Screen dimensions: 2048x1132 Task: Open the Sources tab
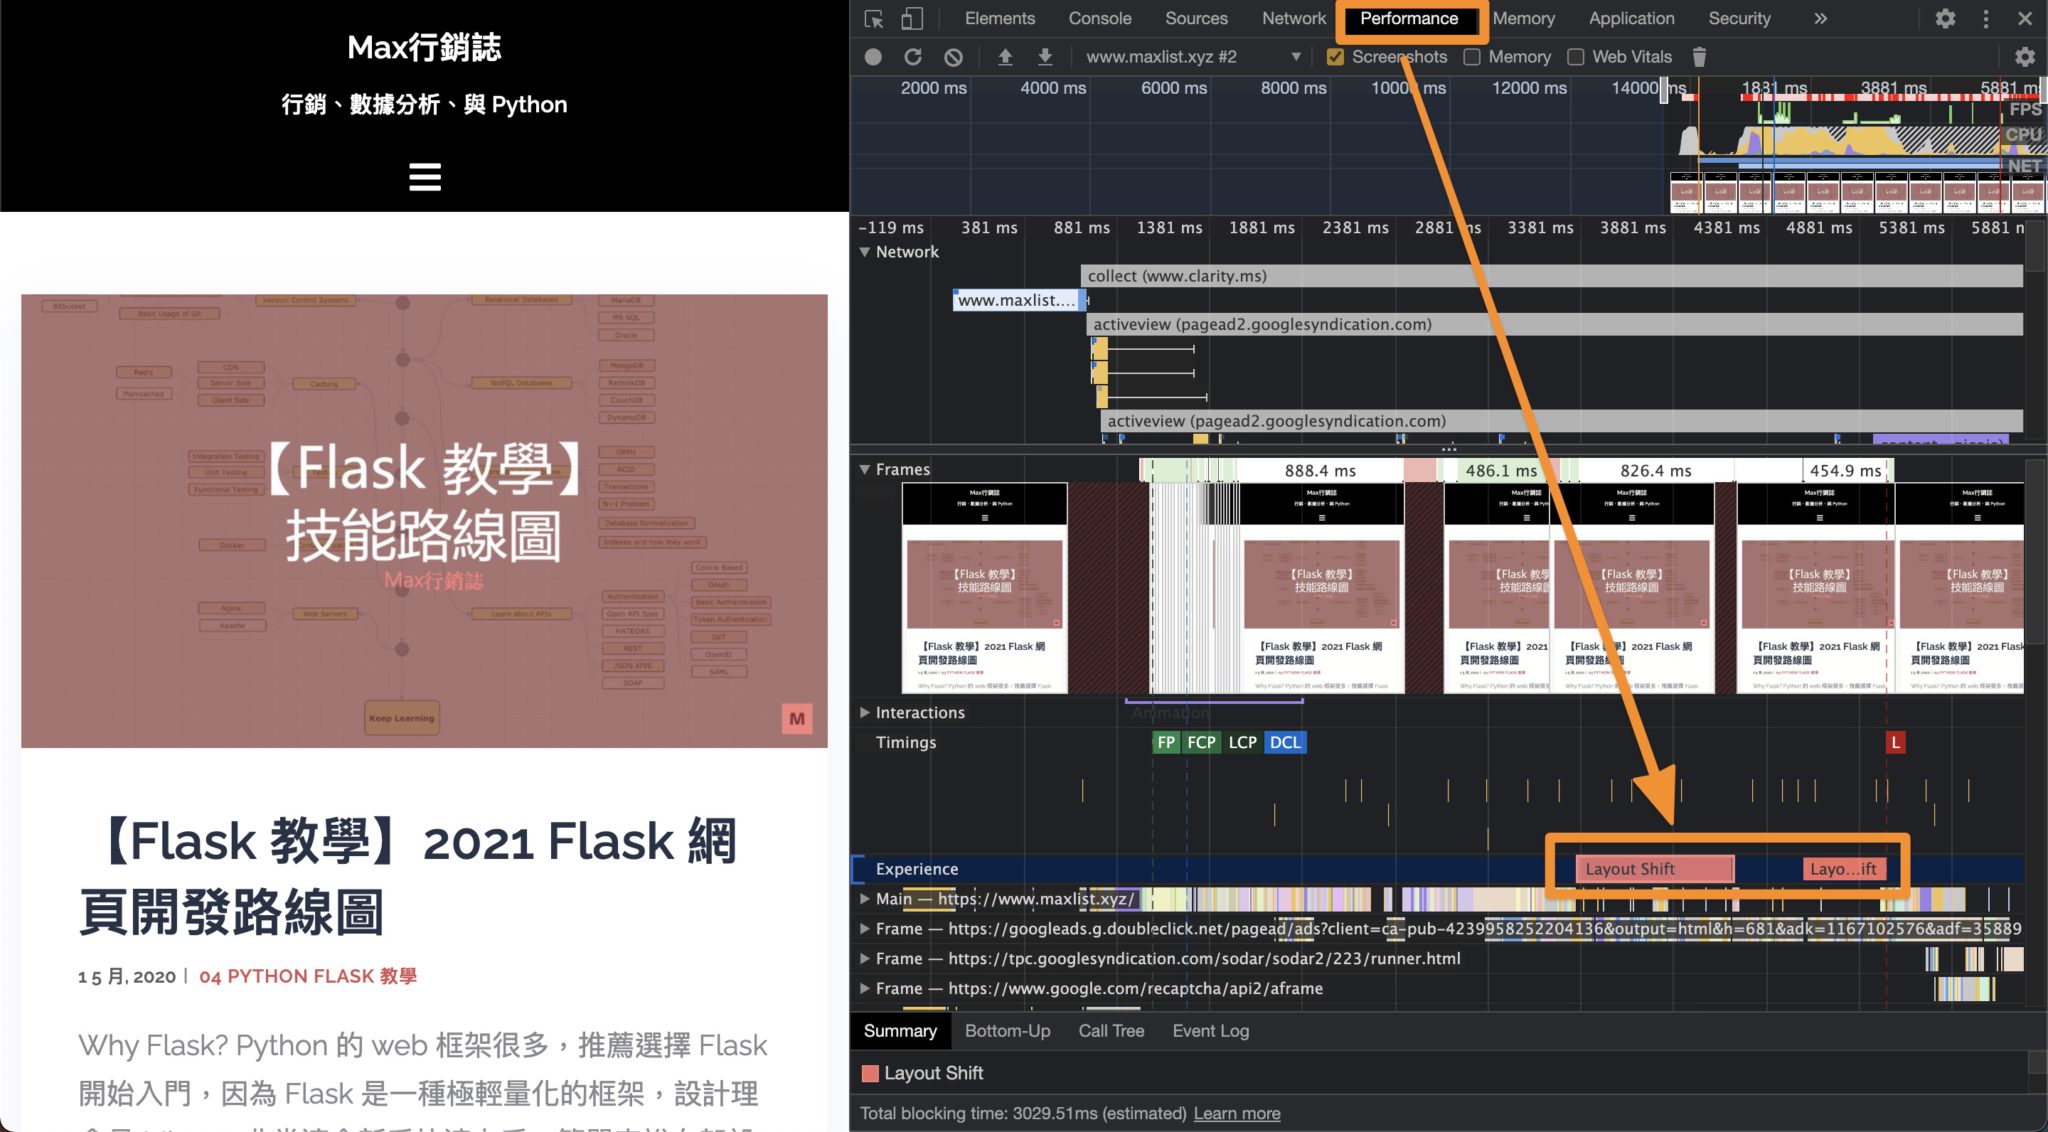[1196, 19]
